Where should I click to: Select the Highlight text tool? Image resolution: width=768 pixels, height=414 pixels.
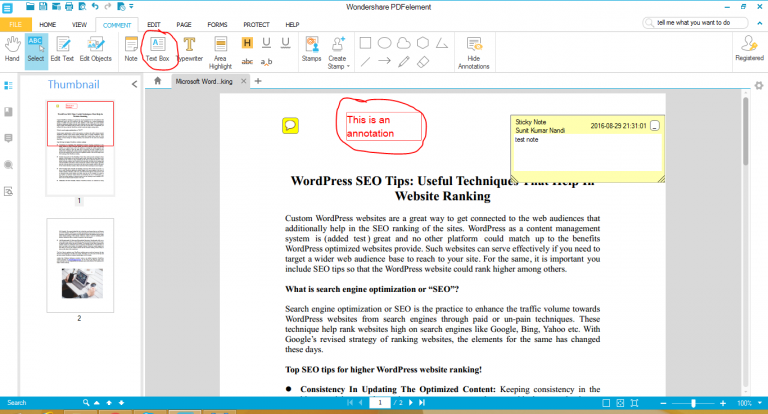pos(247,43)
